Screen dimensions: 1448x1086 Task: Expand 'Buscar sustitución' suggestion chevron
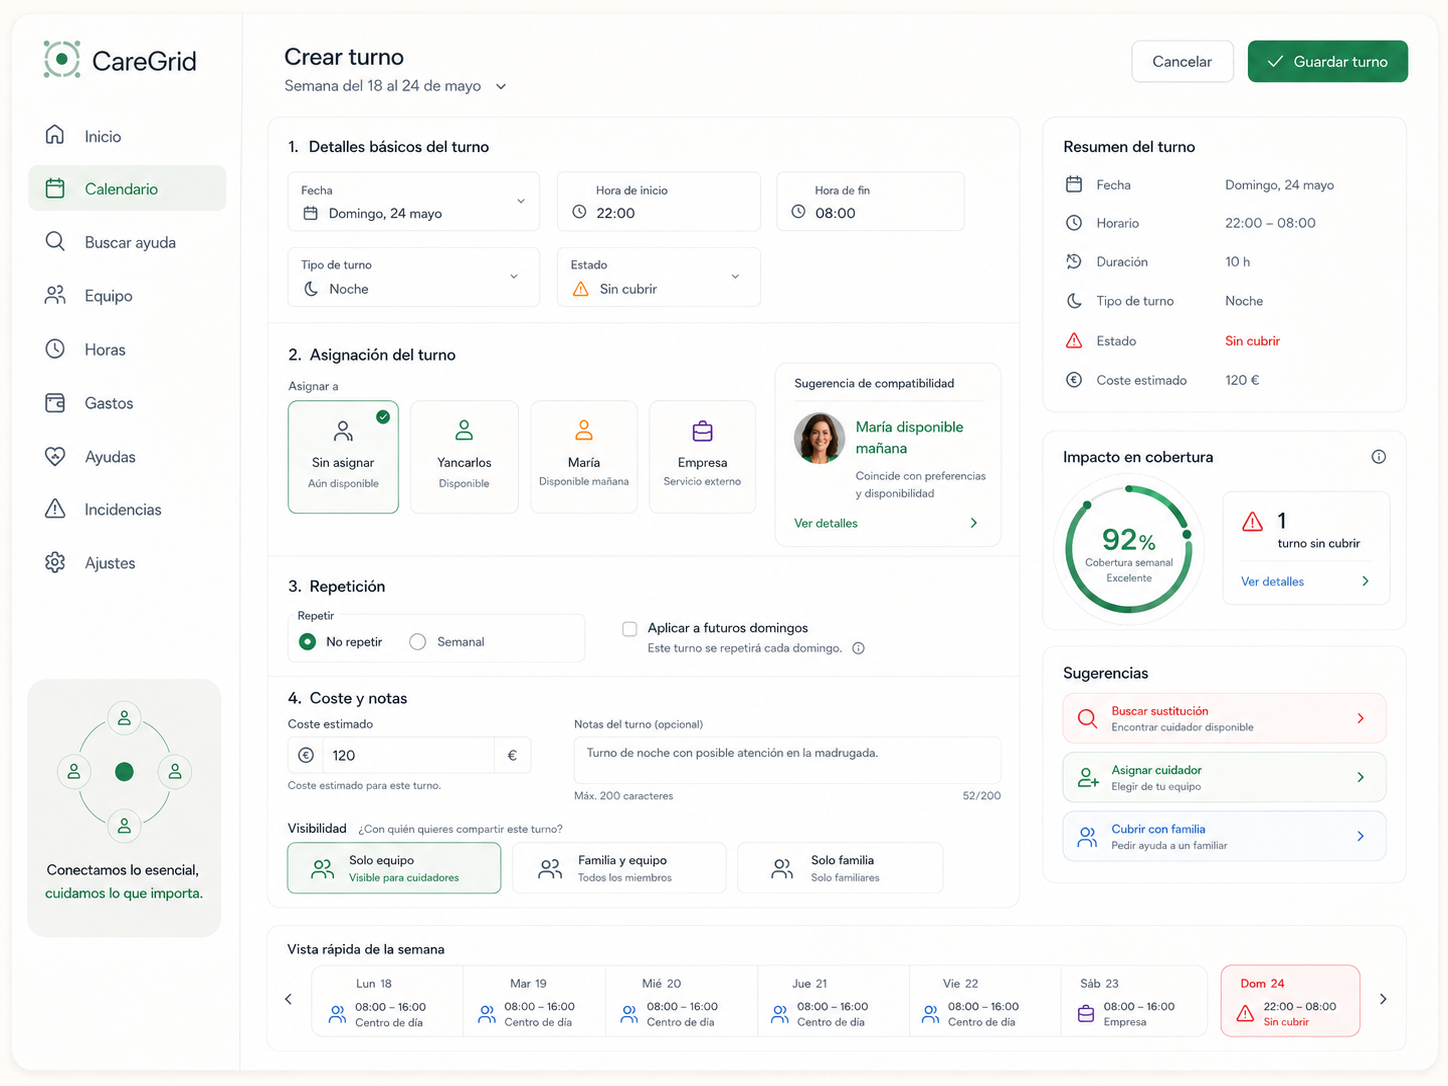(x=1361, y=718)
